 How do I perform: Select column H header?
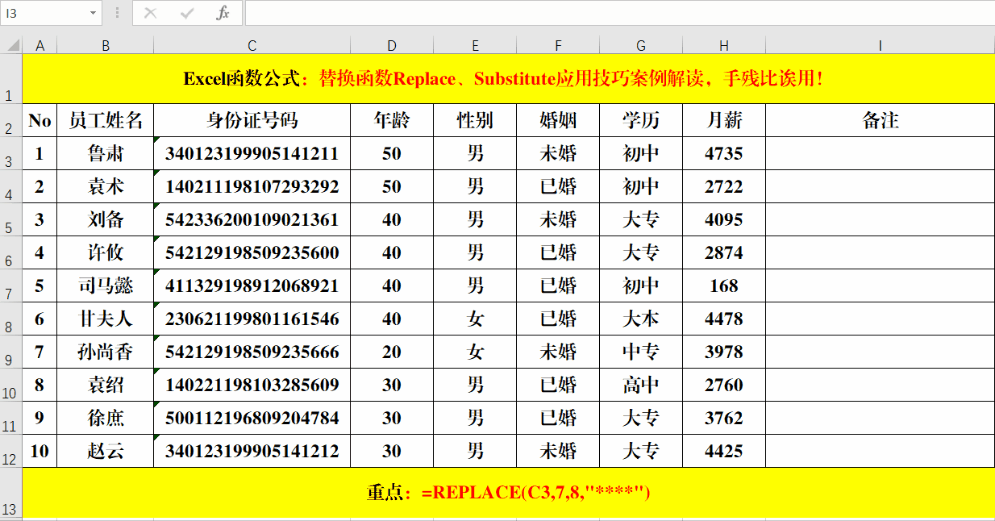(x=724, y=45)
